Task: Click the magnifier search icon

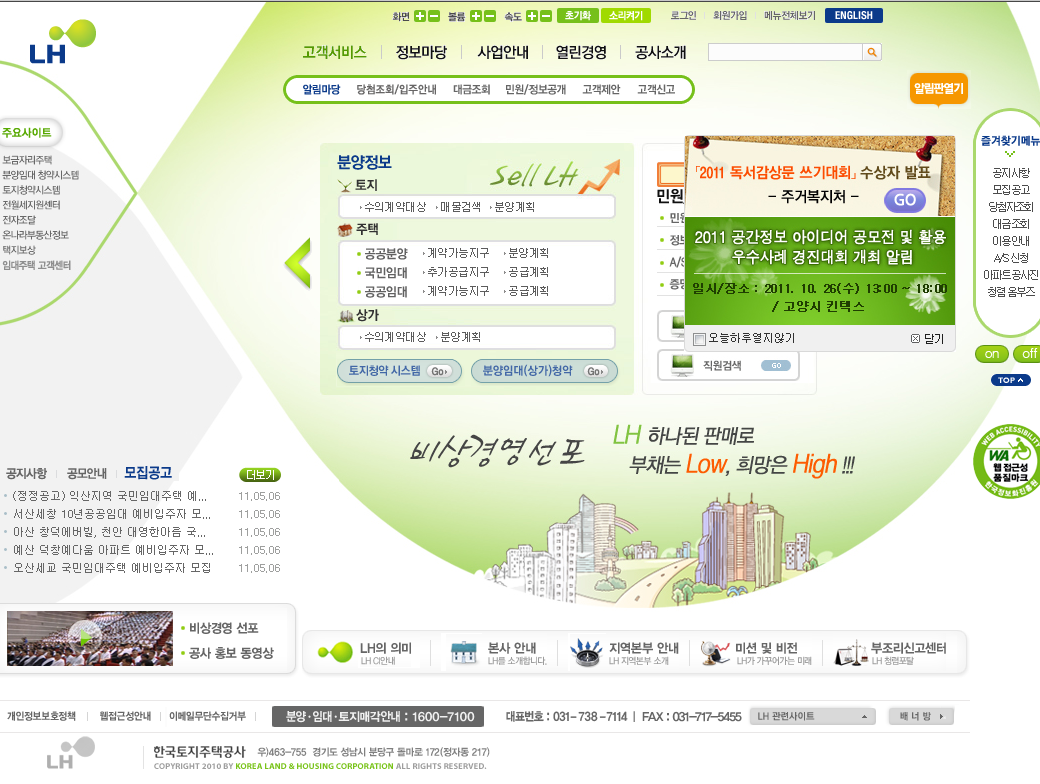Action: [x=872, y=52]
